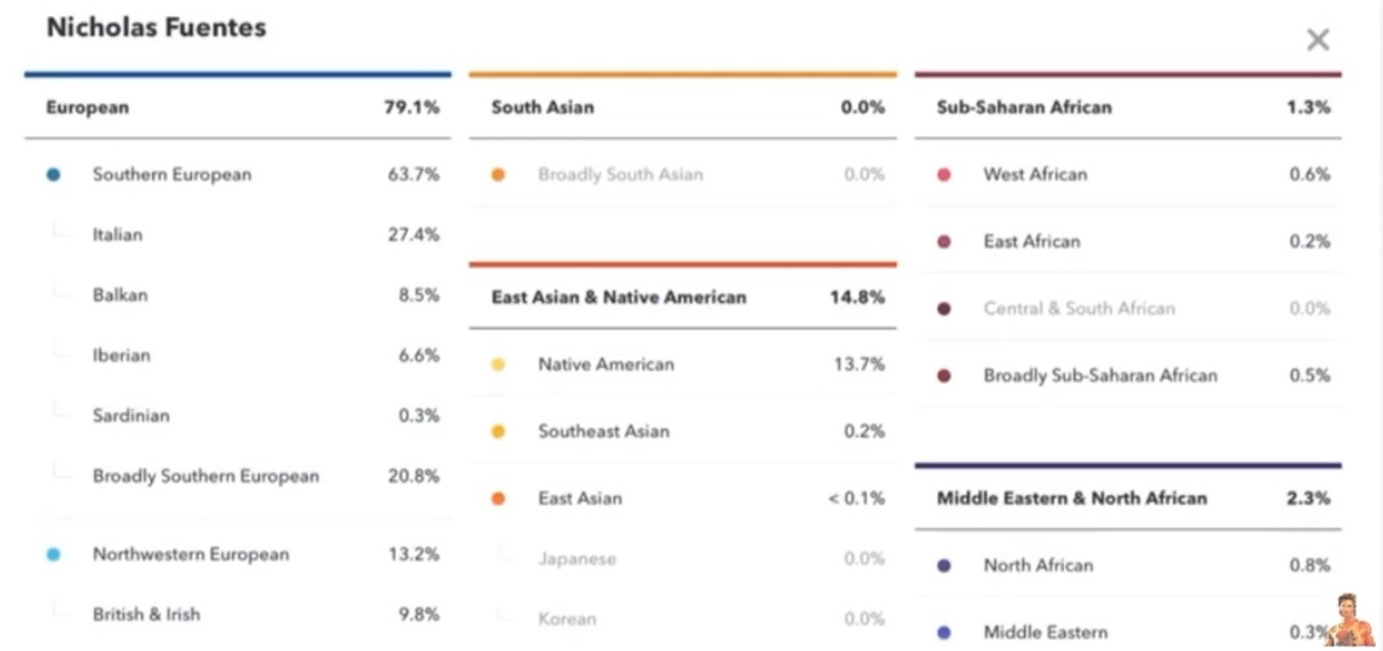The width and height of the screenshot is (1383, 651).
Task: Select the British & Irish row
Action: (238, 614)
